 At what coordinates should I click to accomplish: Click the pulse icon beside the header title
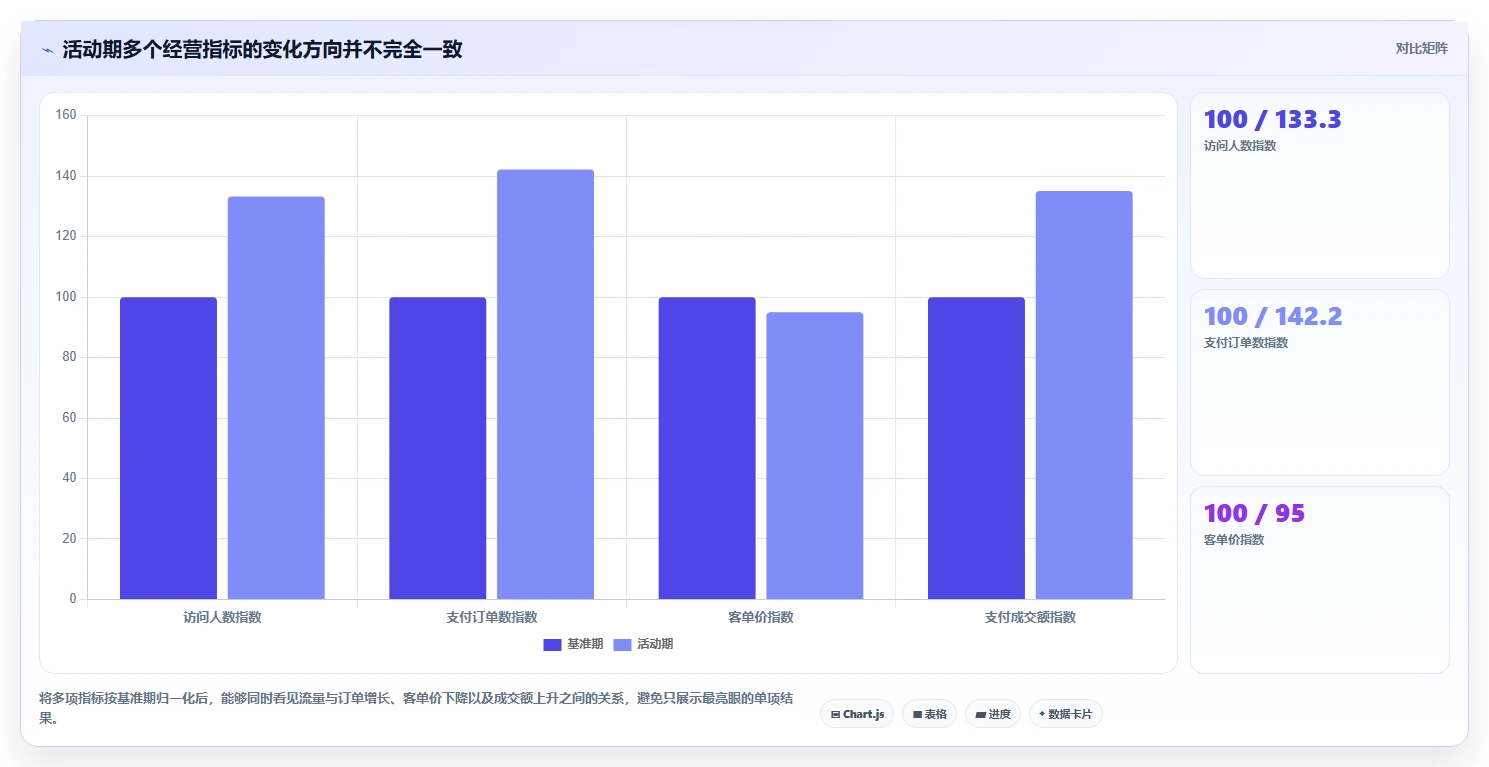[47, 50]
